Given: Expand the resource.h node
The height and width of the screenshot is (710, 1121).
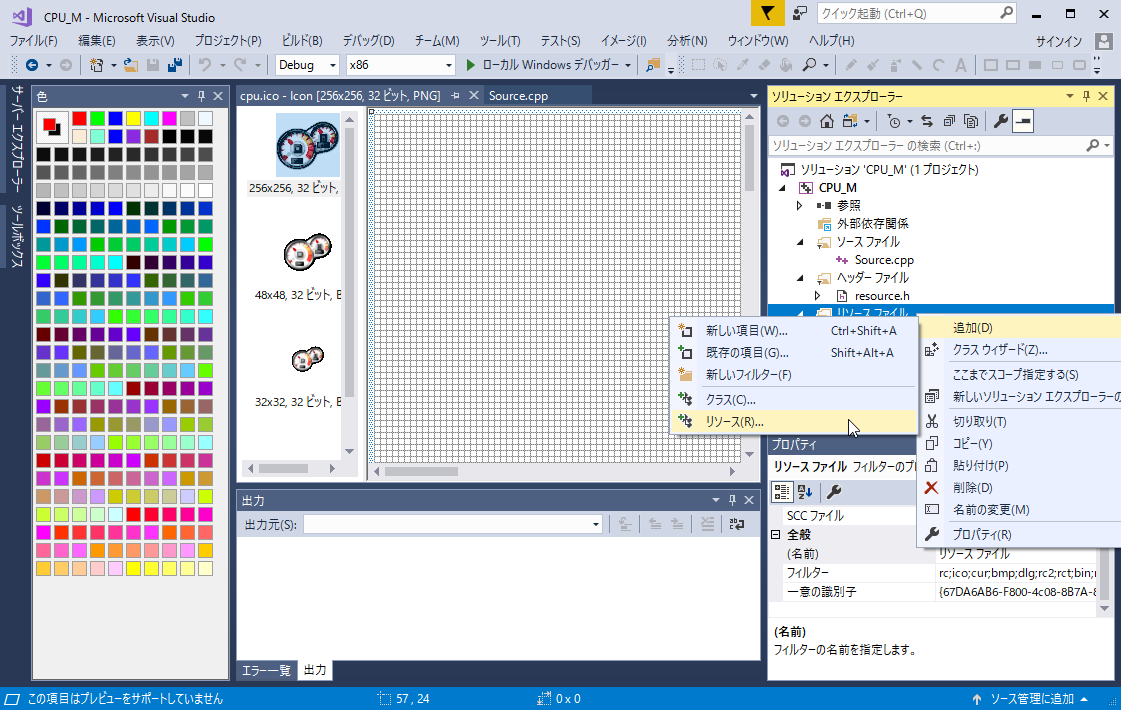Looking at the screenshot, I should (x=818, y=295).
